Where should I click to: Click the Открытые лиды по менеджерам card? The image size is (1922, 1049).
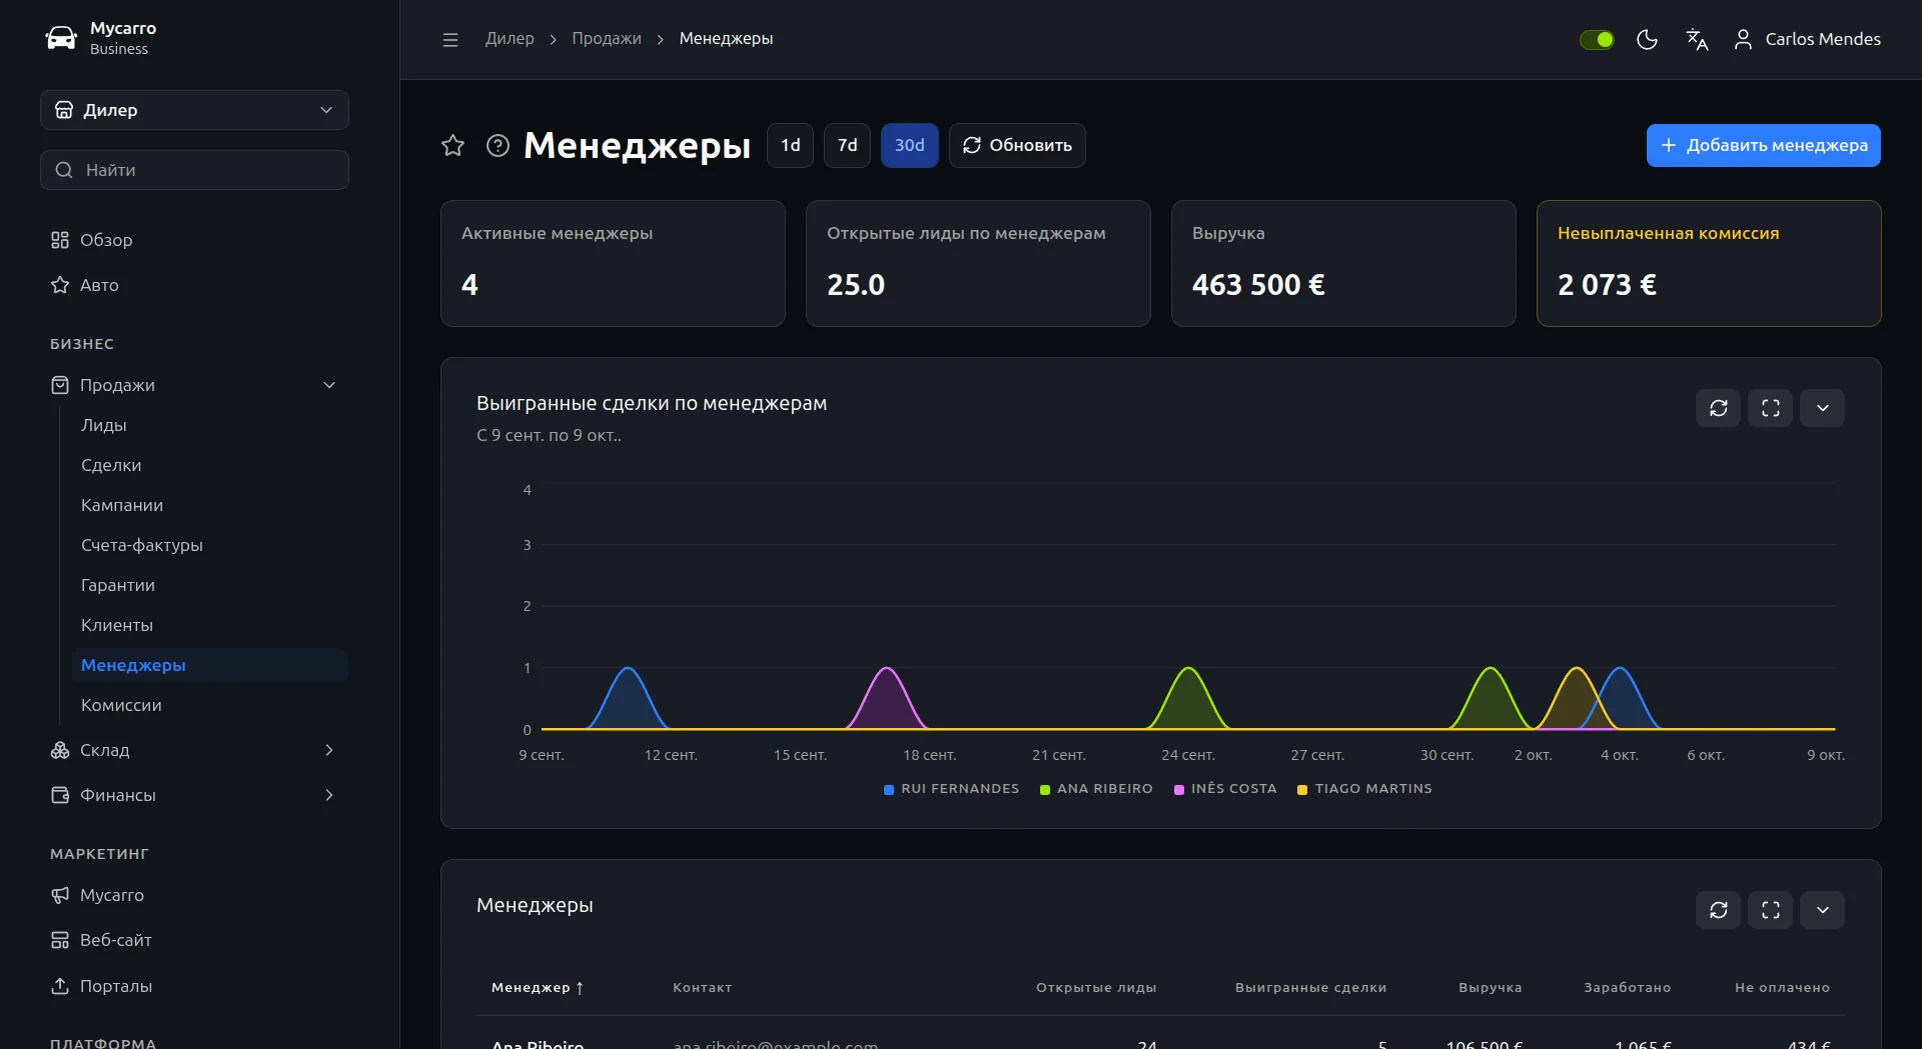click(978, 264)
